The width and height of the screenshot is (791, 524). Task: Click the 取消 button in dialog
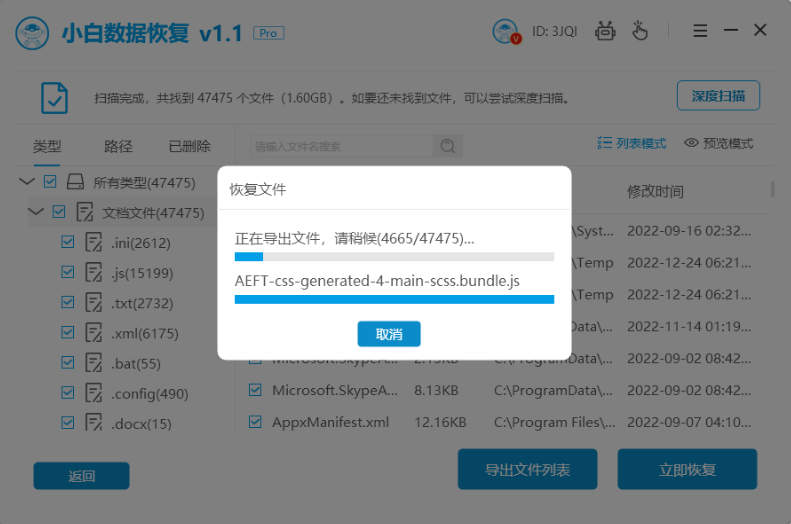(389, 334)
